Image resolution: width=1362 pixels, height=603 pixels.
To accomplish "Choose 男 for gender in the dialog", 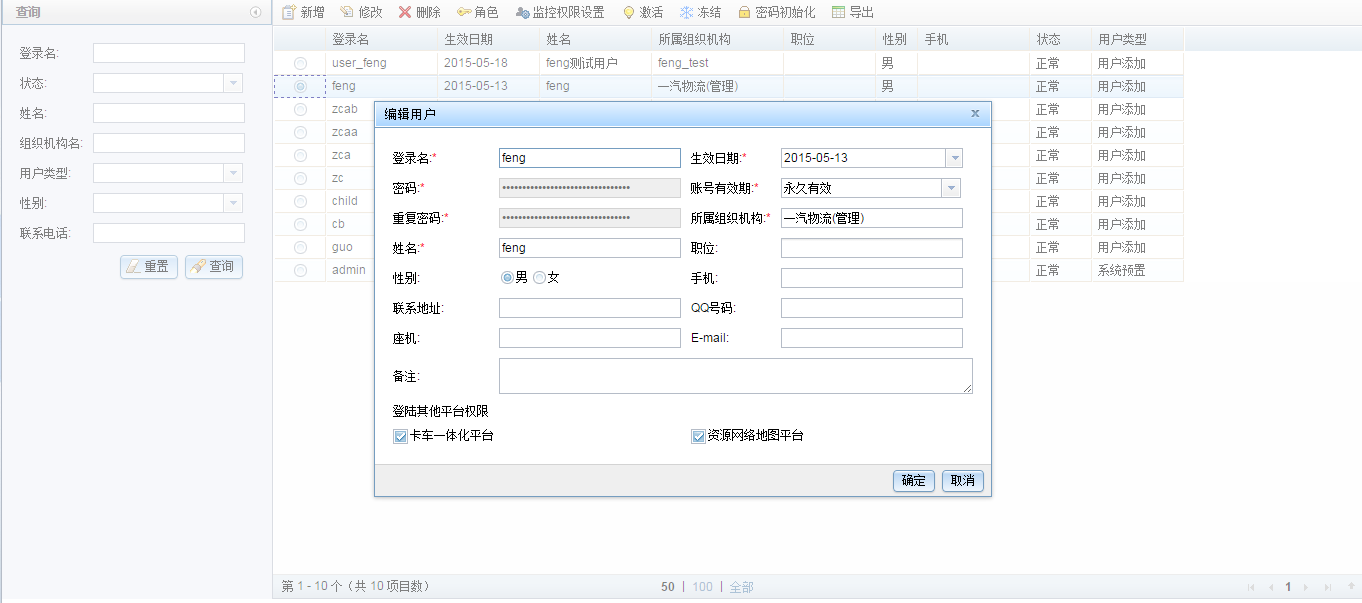I will tap(507, 277).
